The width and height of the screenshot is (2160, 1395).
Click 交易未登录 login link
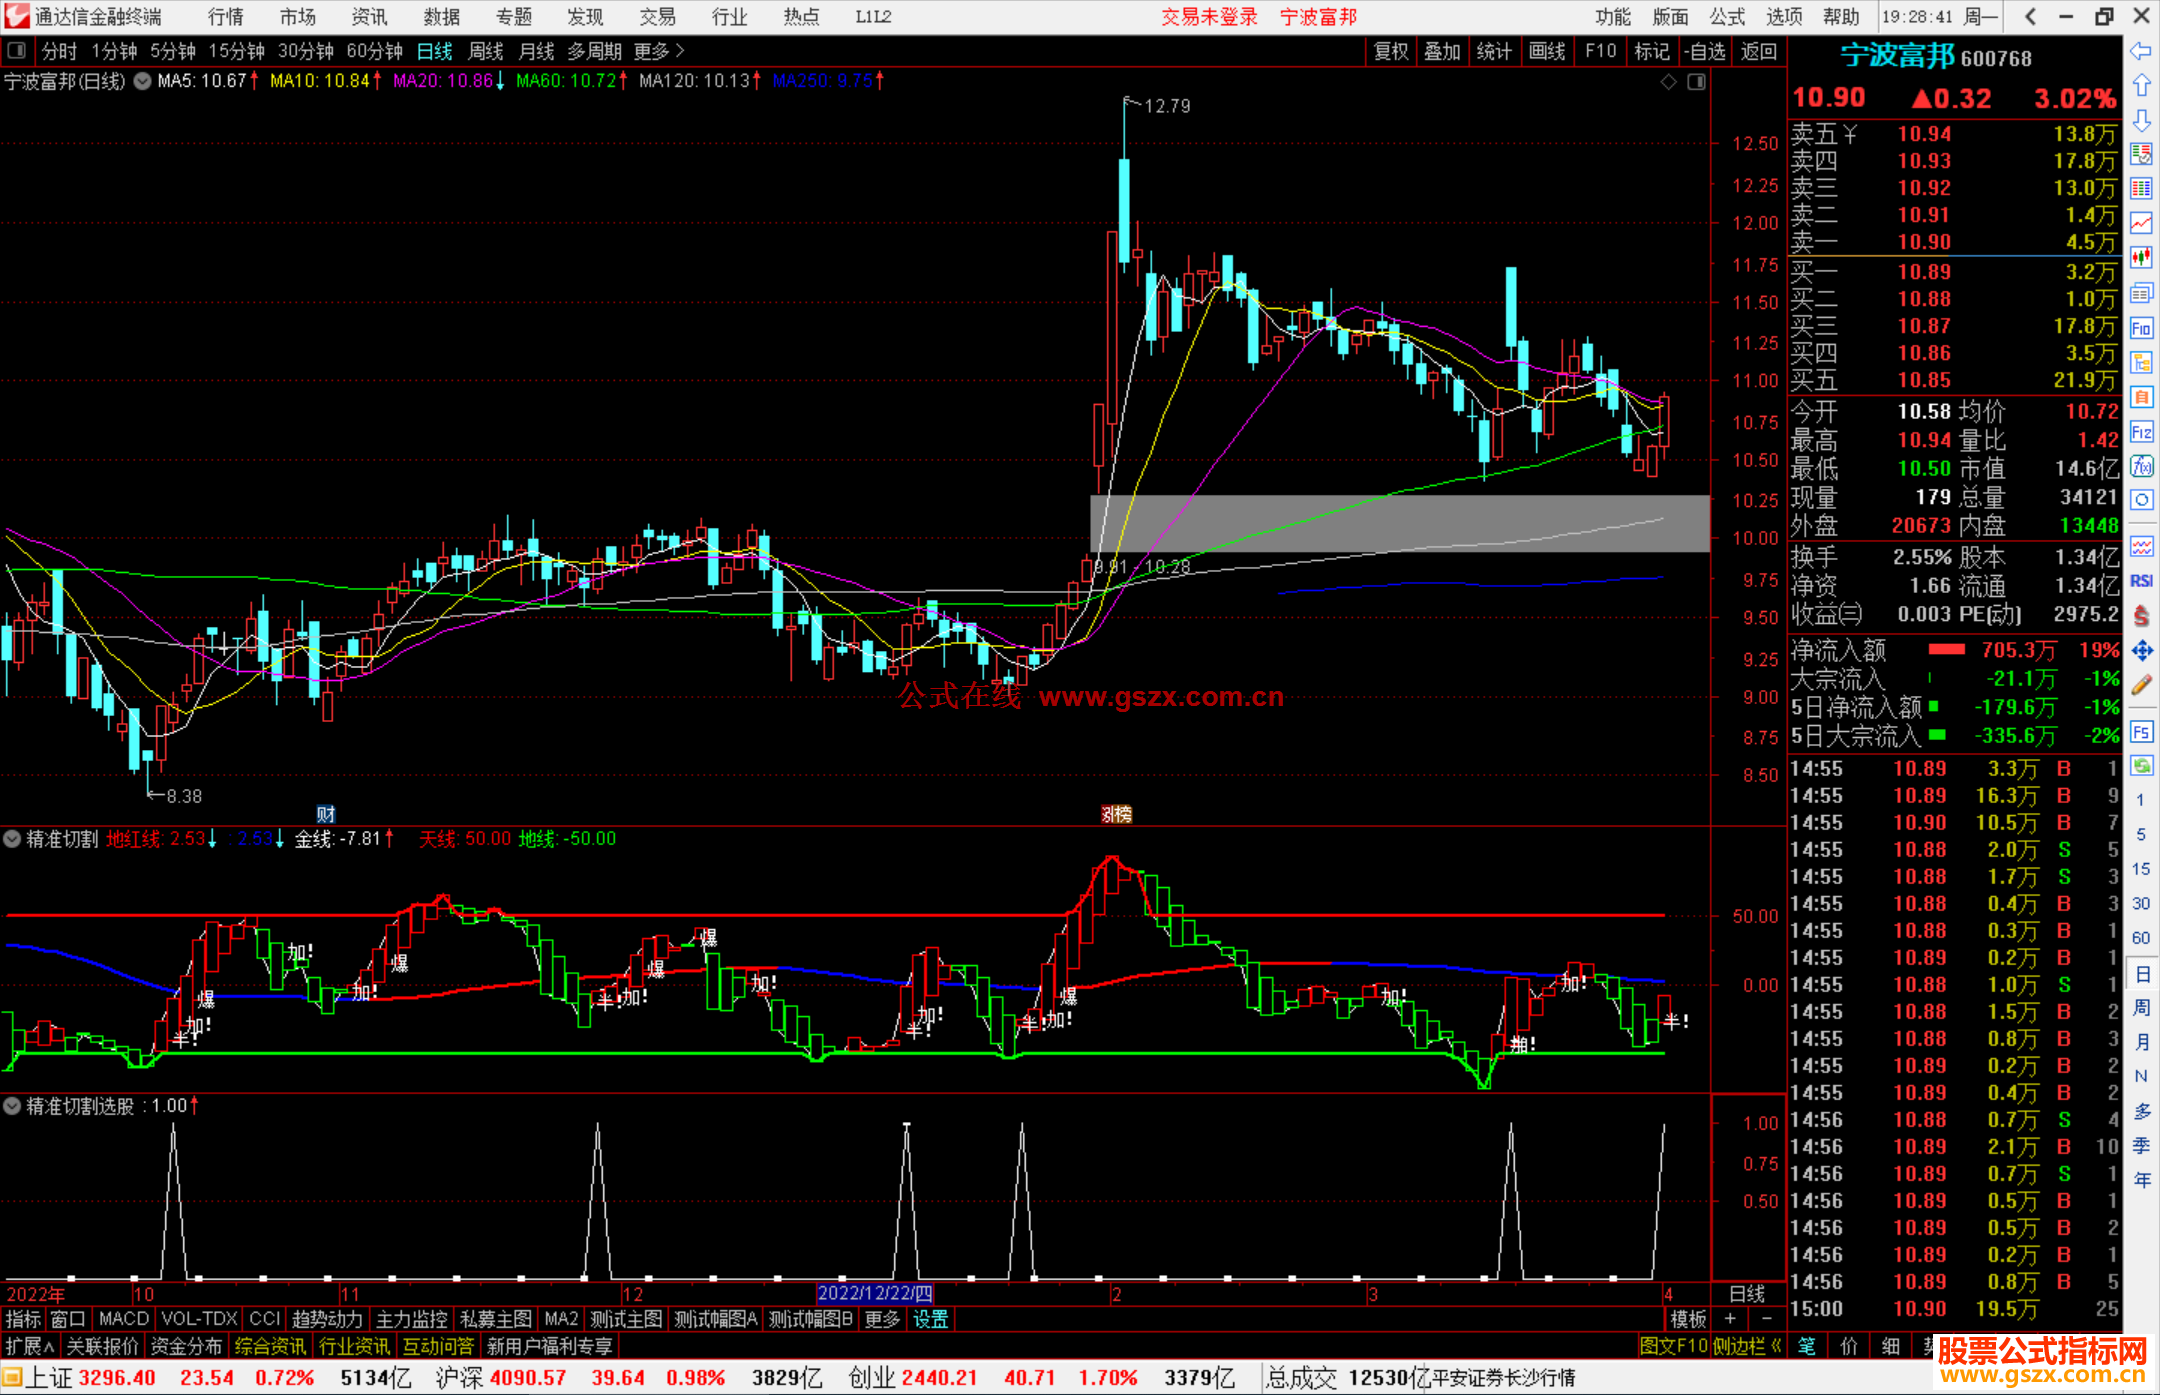[1209, 16]
